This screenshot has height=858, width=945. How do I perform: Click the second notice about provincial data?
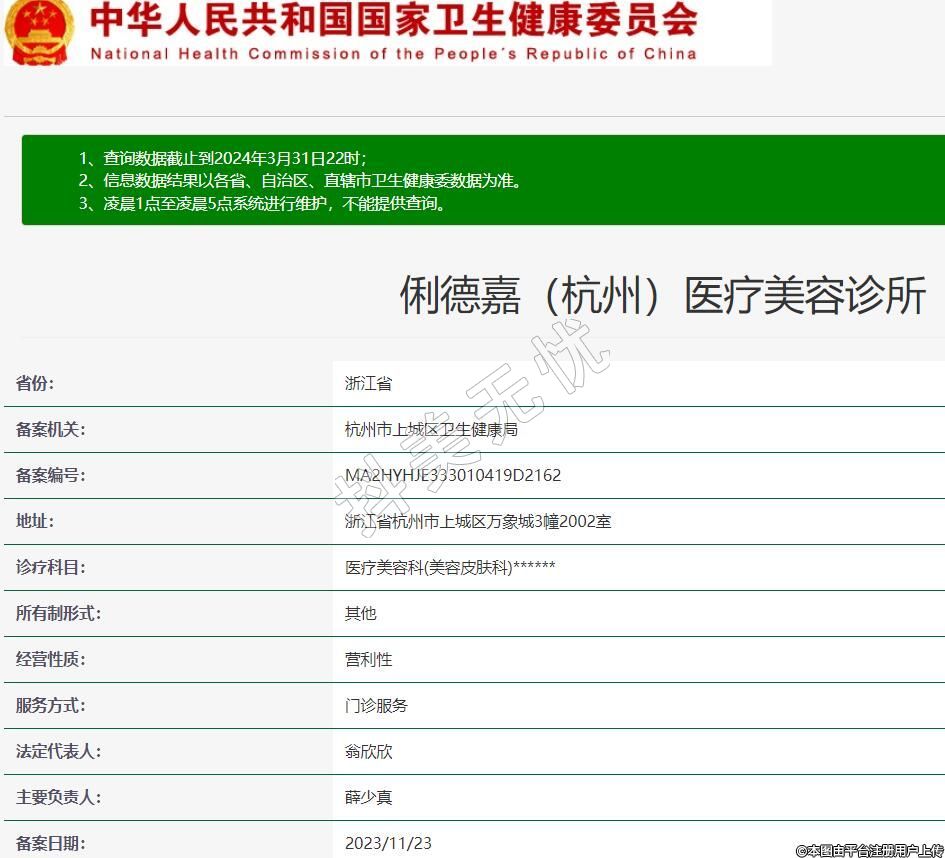tap(300, 181)
